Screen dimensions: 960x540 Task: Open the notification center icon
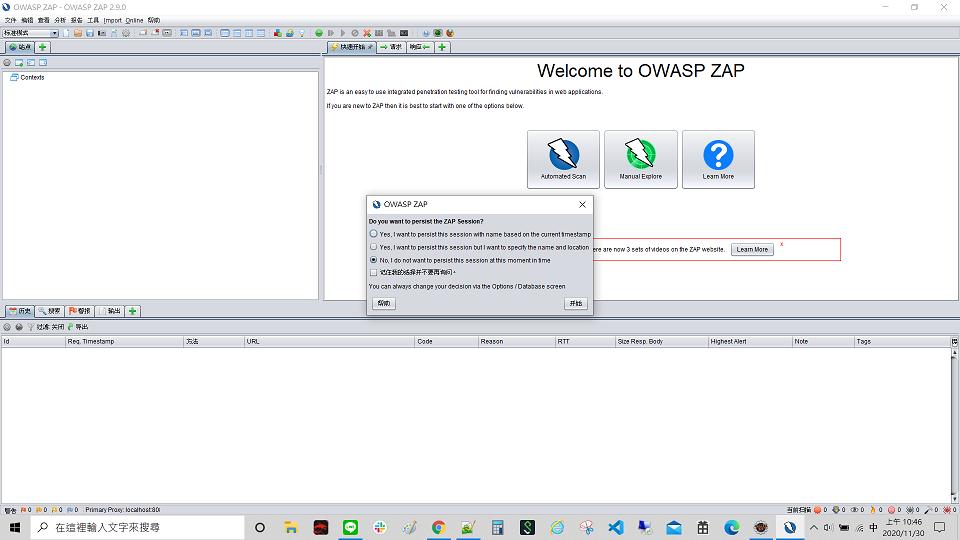click(940, 527)
